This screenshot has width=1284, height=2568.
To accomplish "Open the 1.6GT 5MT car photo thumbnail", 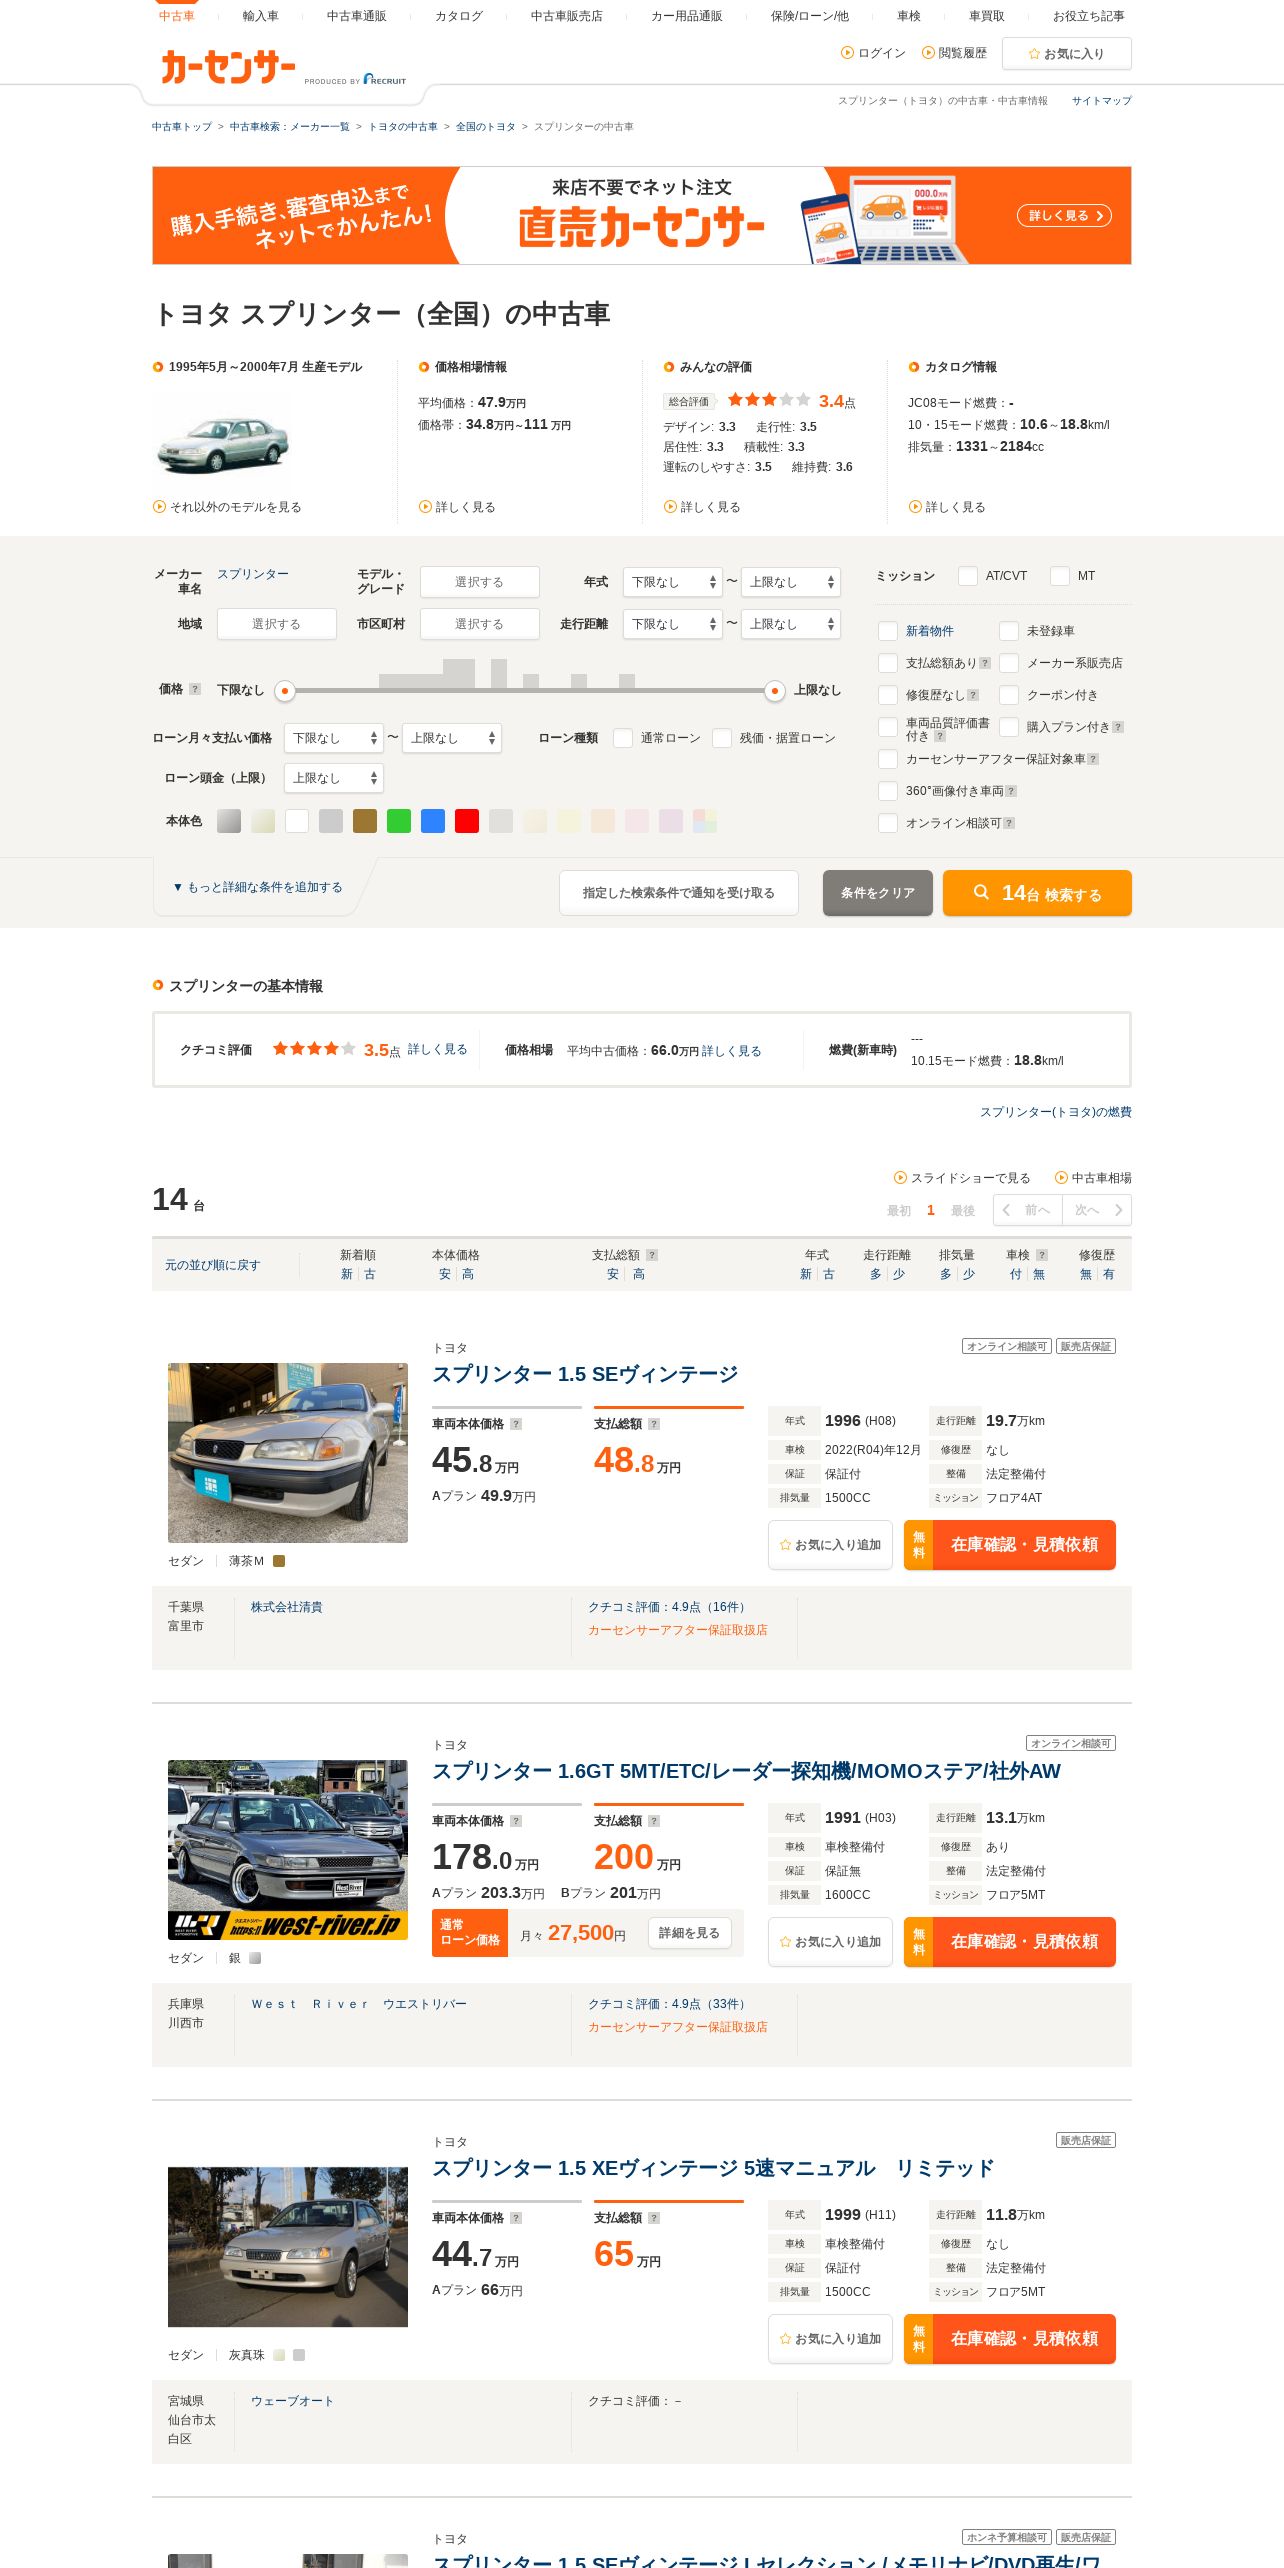I will pos(288,1850).
